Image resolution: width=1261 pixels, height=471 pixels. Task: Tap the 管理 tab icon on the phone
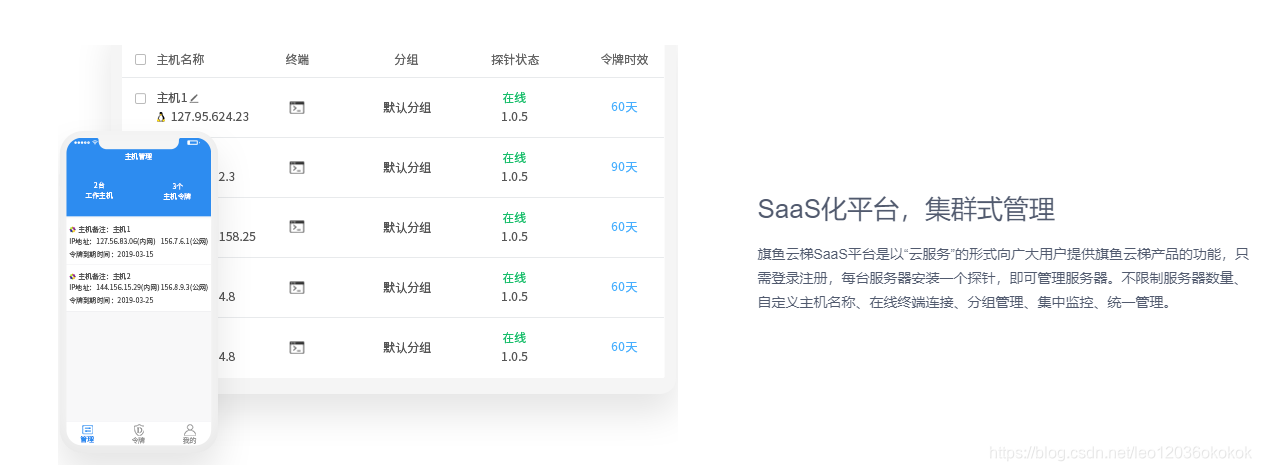coord(87,430)
